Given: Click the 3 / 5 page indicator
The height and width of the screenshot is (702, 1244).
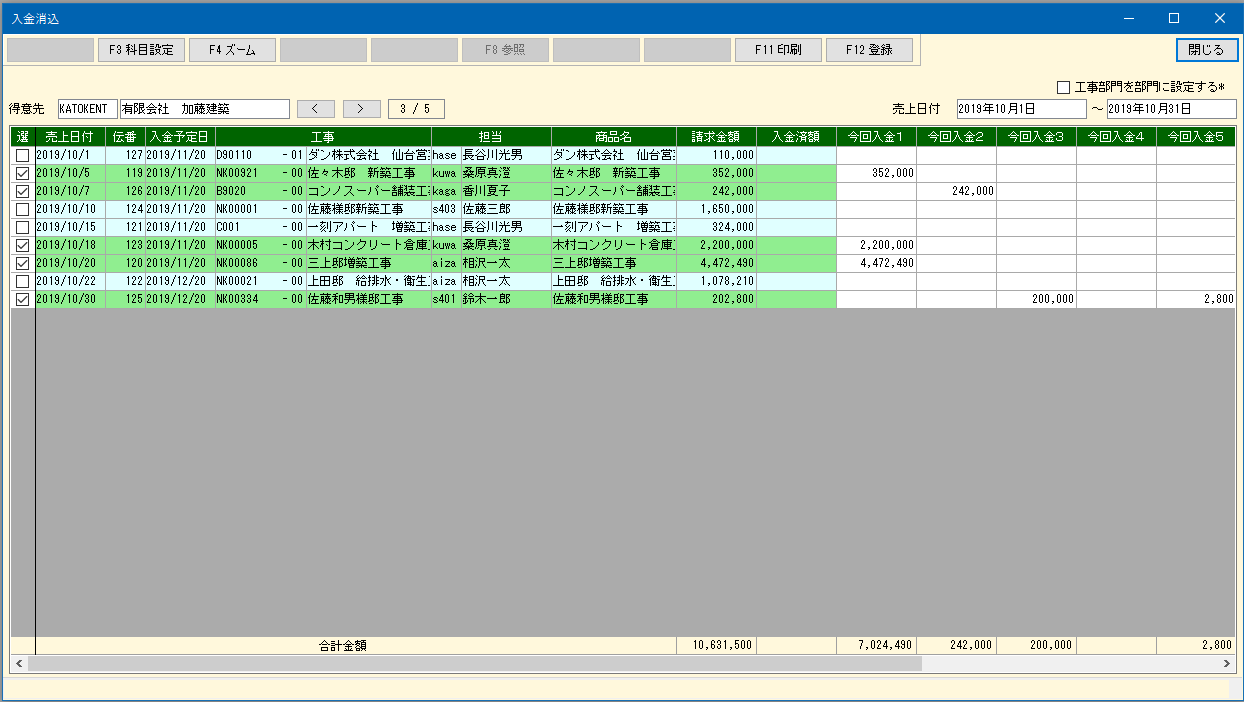Looking at the screenshot, I should pyautogui.click(x=416, y=109).
